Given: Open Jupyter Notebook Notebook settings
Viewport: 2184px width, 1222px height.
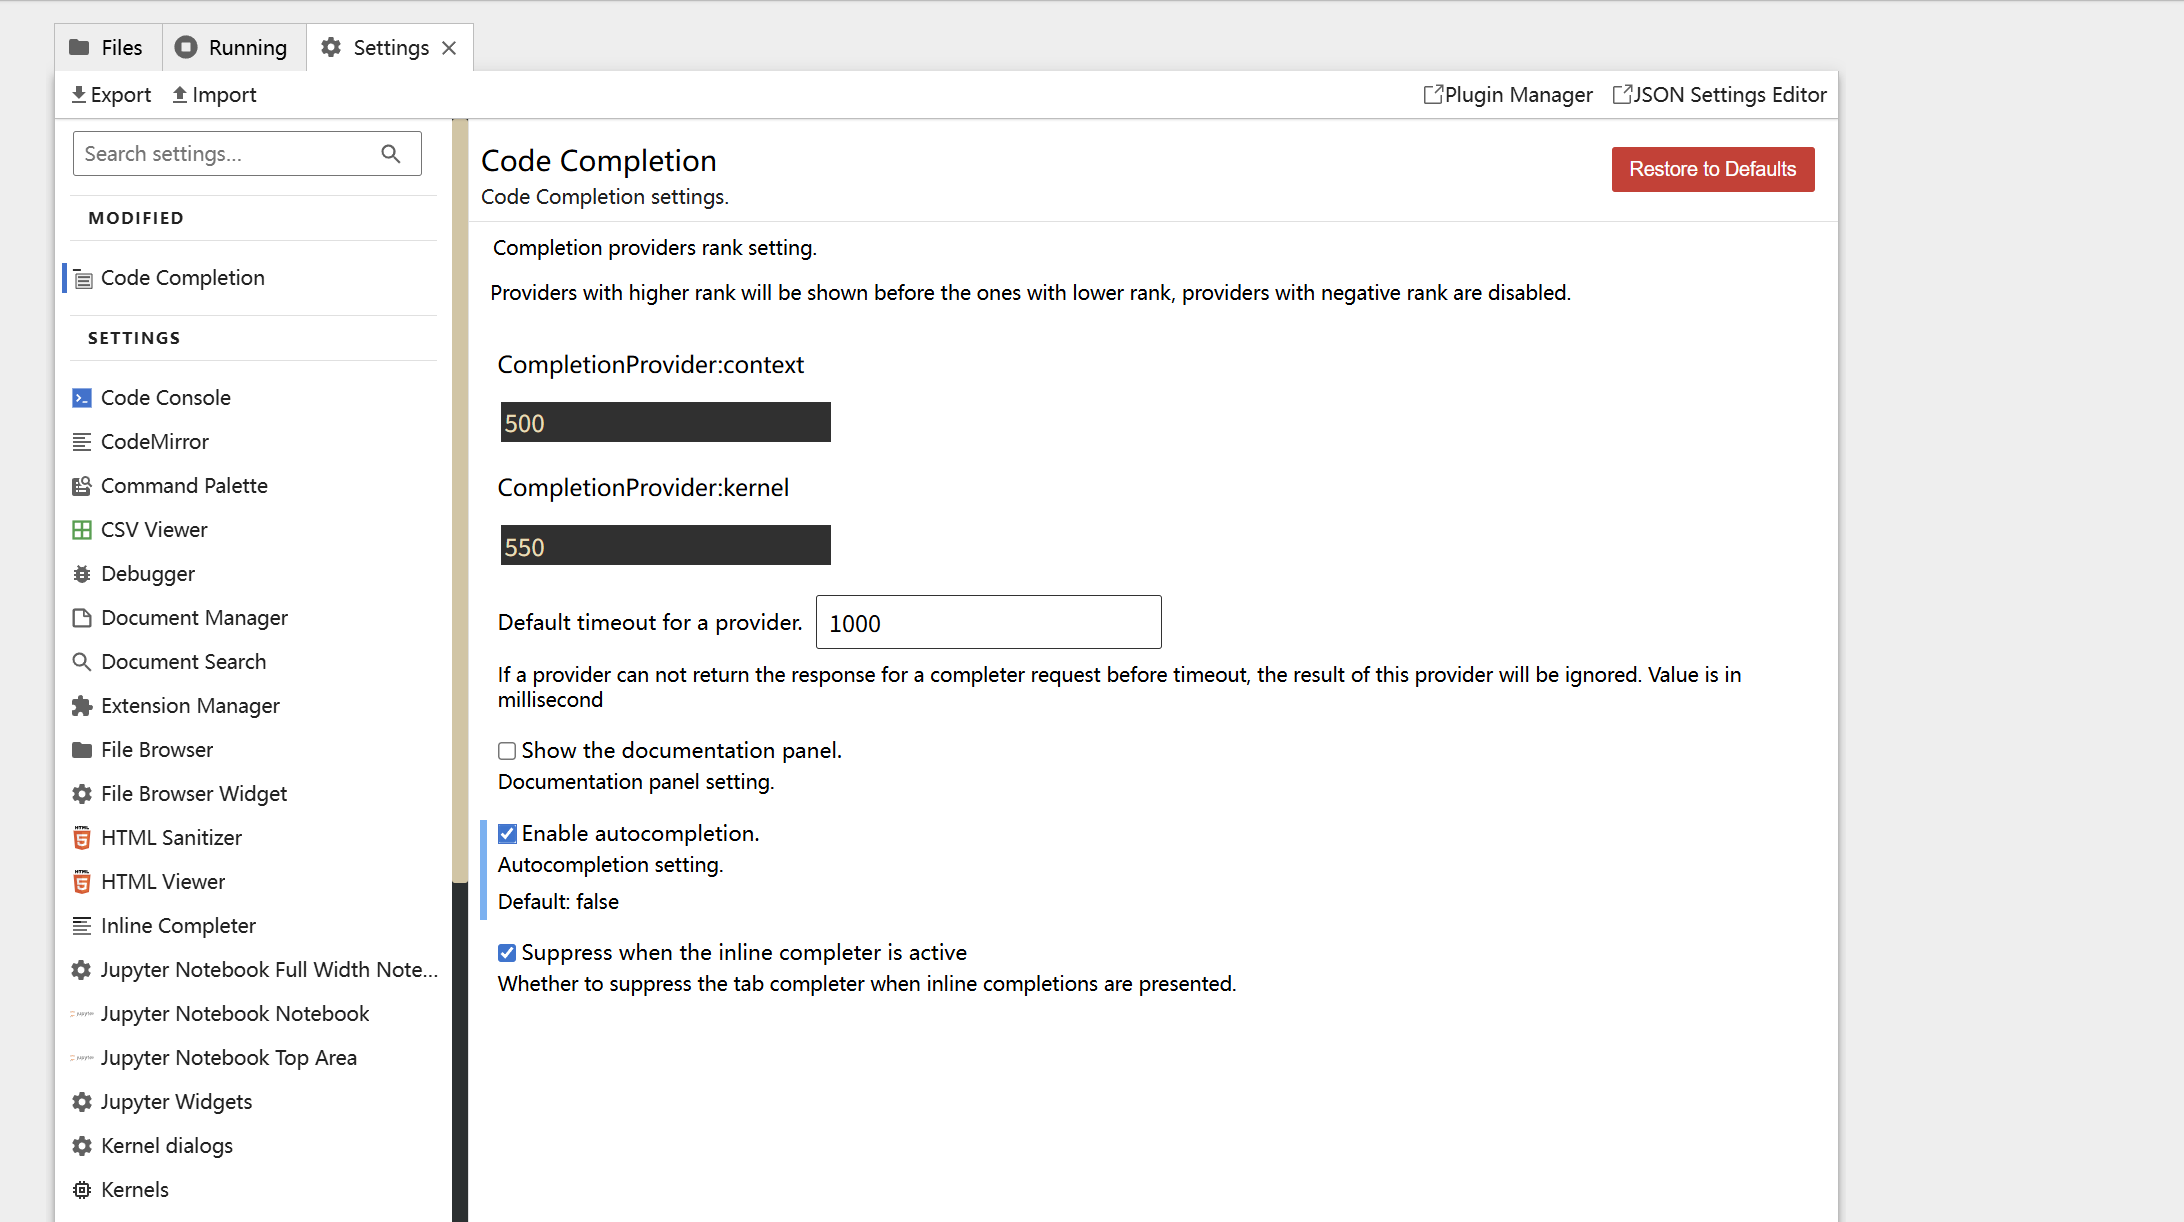Looking at the screenshot, I should (235, 1014).
